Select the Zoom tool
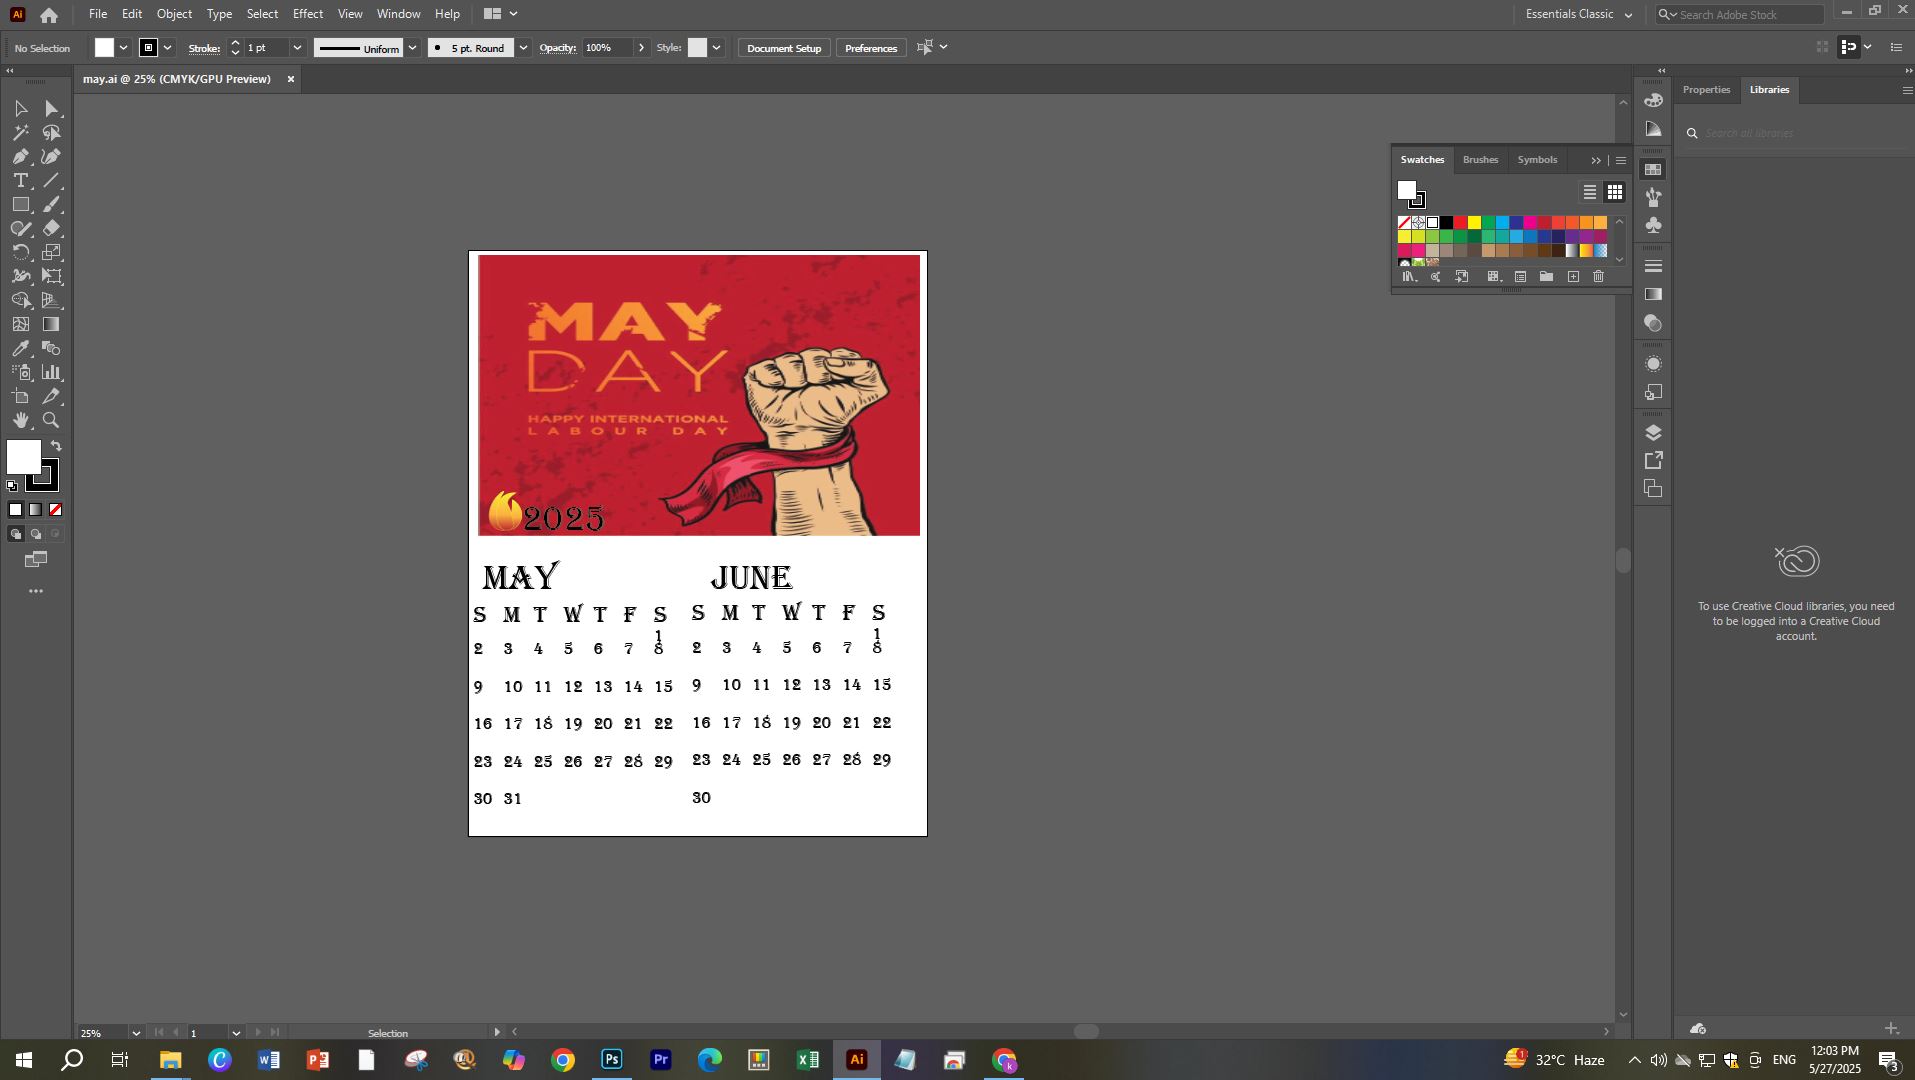Viewport: 1915px width, 1080px height. pyautogui.click(x=51, y=421)
